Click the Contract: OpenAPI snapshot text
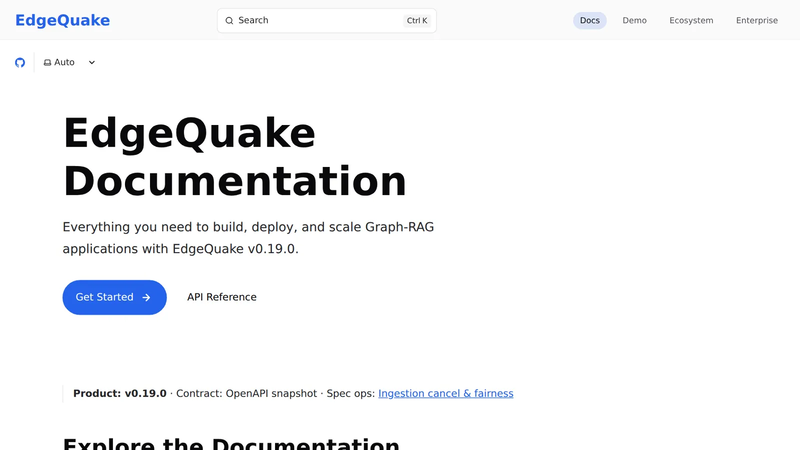Viewport: 800px width, 450px height. click(246, 393)
